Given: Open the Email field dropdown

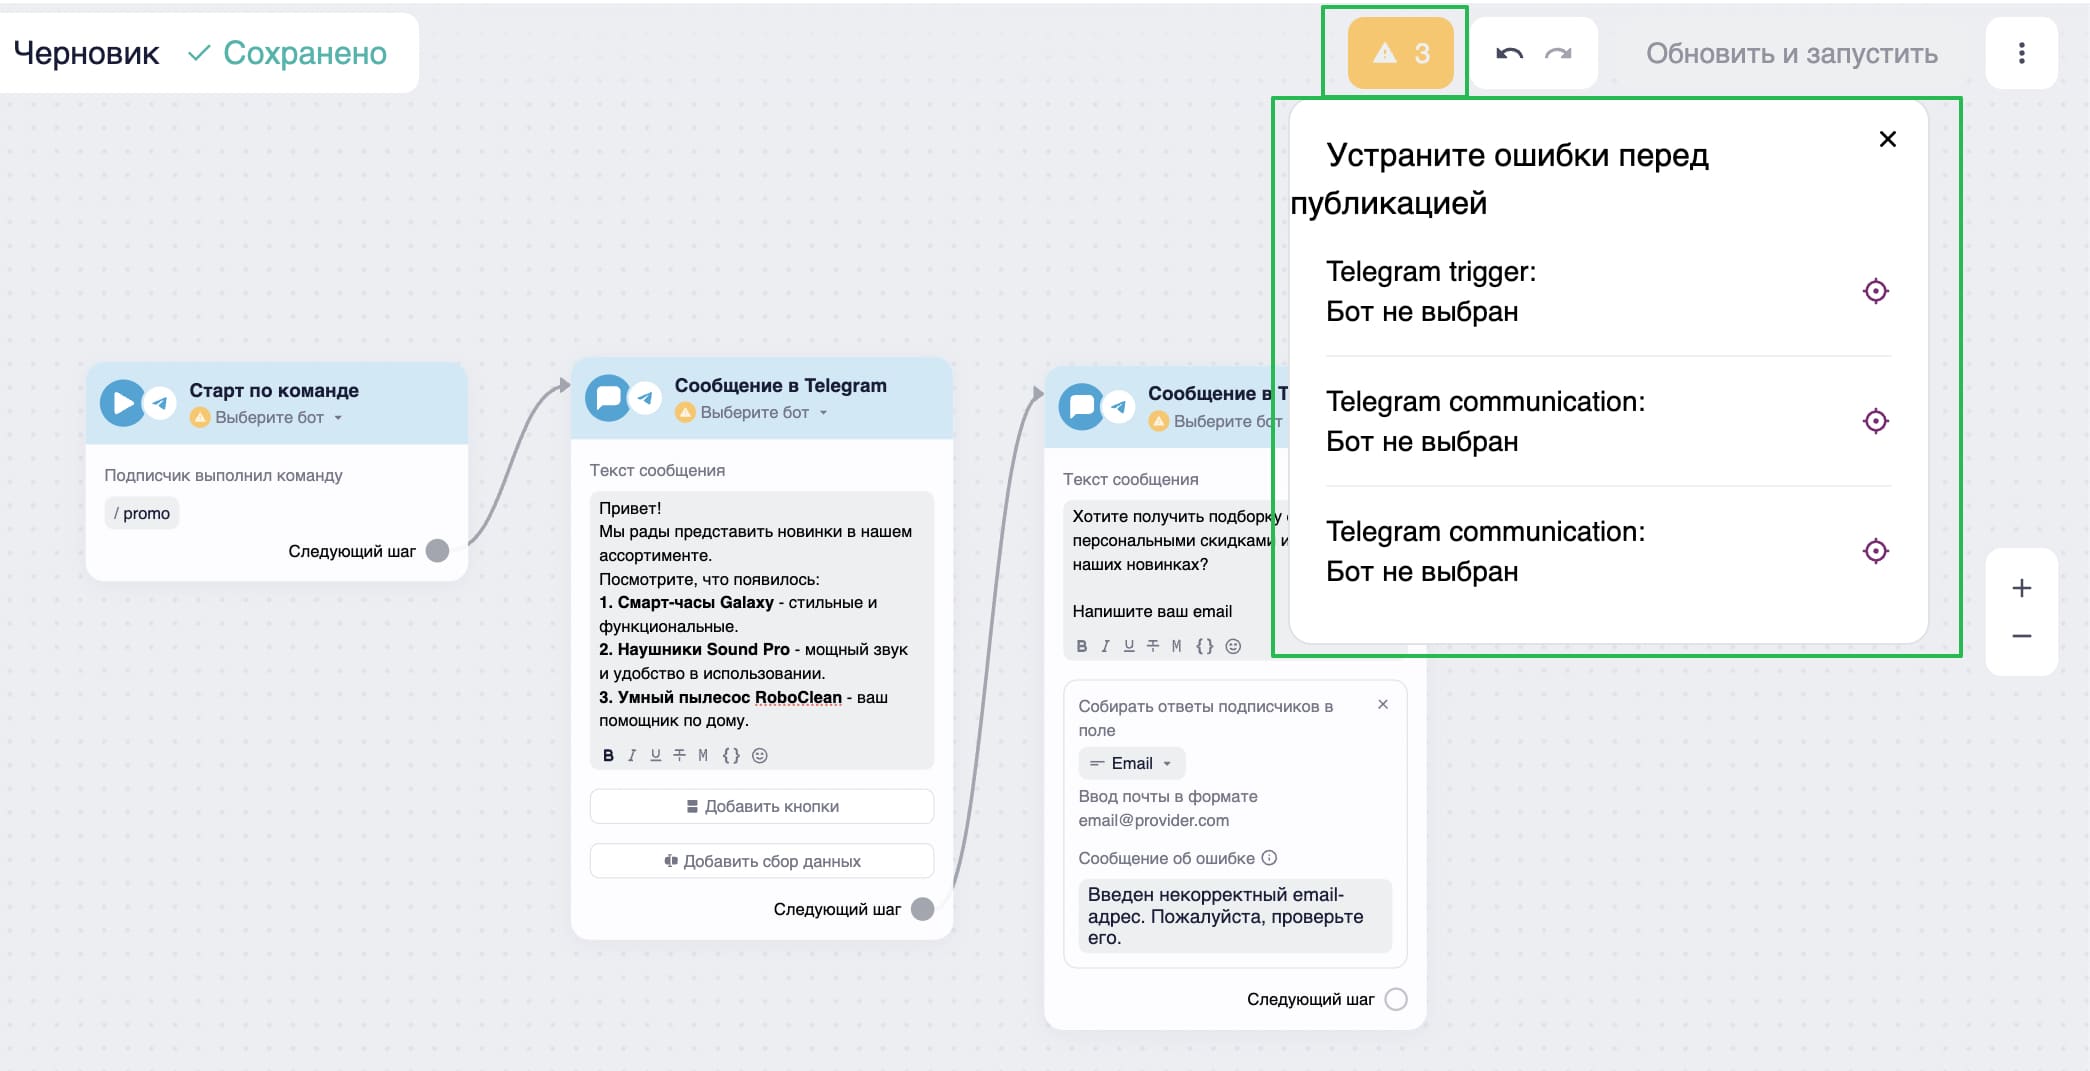Looking at the screenshot, I should 1132,763.
